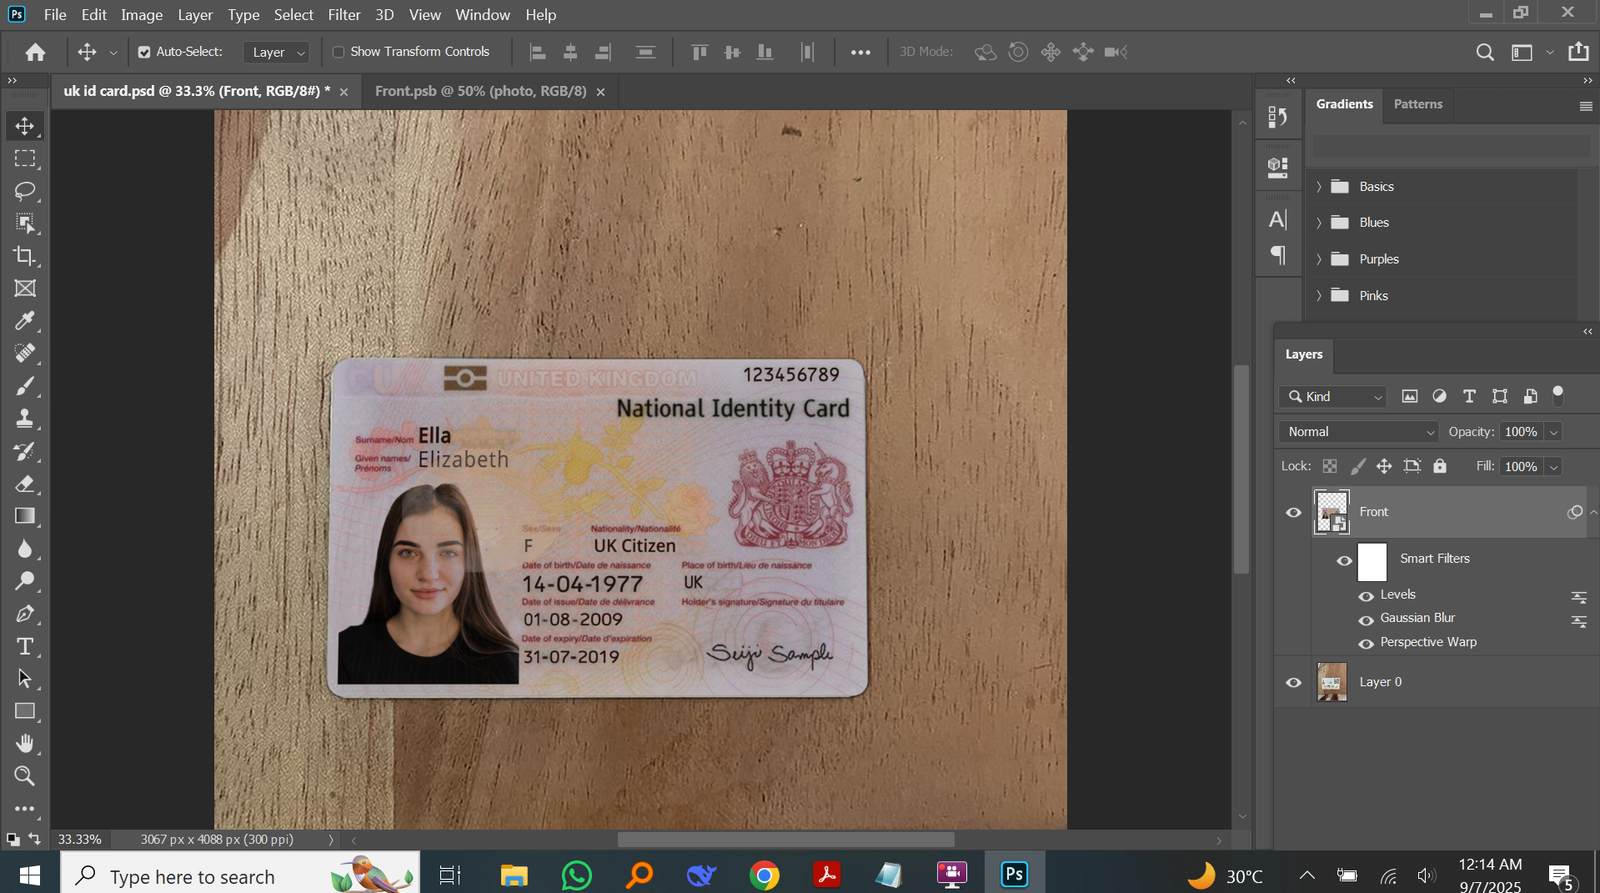The height and width of the screenshot is (893, 1600).
Task: Select the Hand tool
Action: (25, 743)
